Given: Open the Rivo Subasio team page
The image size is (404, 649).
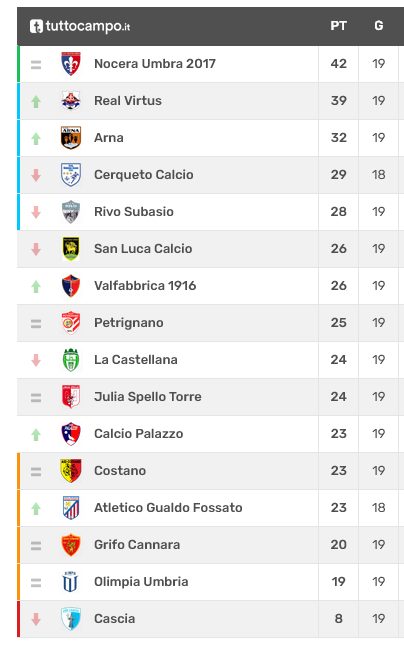Looking at the screenshot, I should pyautogui.click(x=134, y=212).
